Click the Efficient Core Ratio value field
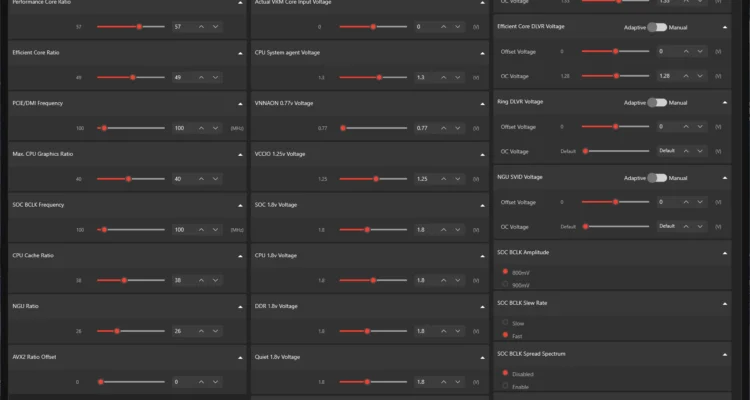Screen dimensions: 750x400 (x=184, y=78)
